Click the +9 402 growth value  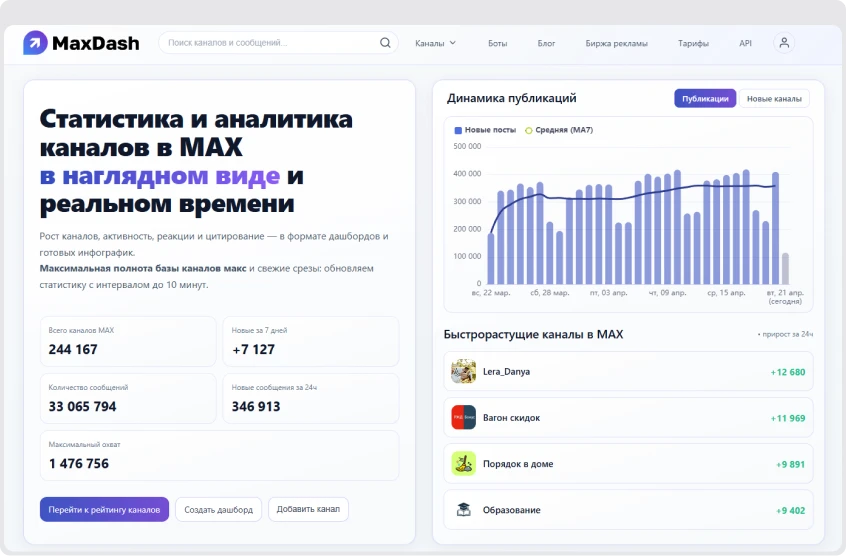click(x=790, y=510)
